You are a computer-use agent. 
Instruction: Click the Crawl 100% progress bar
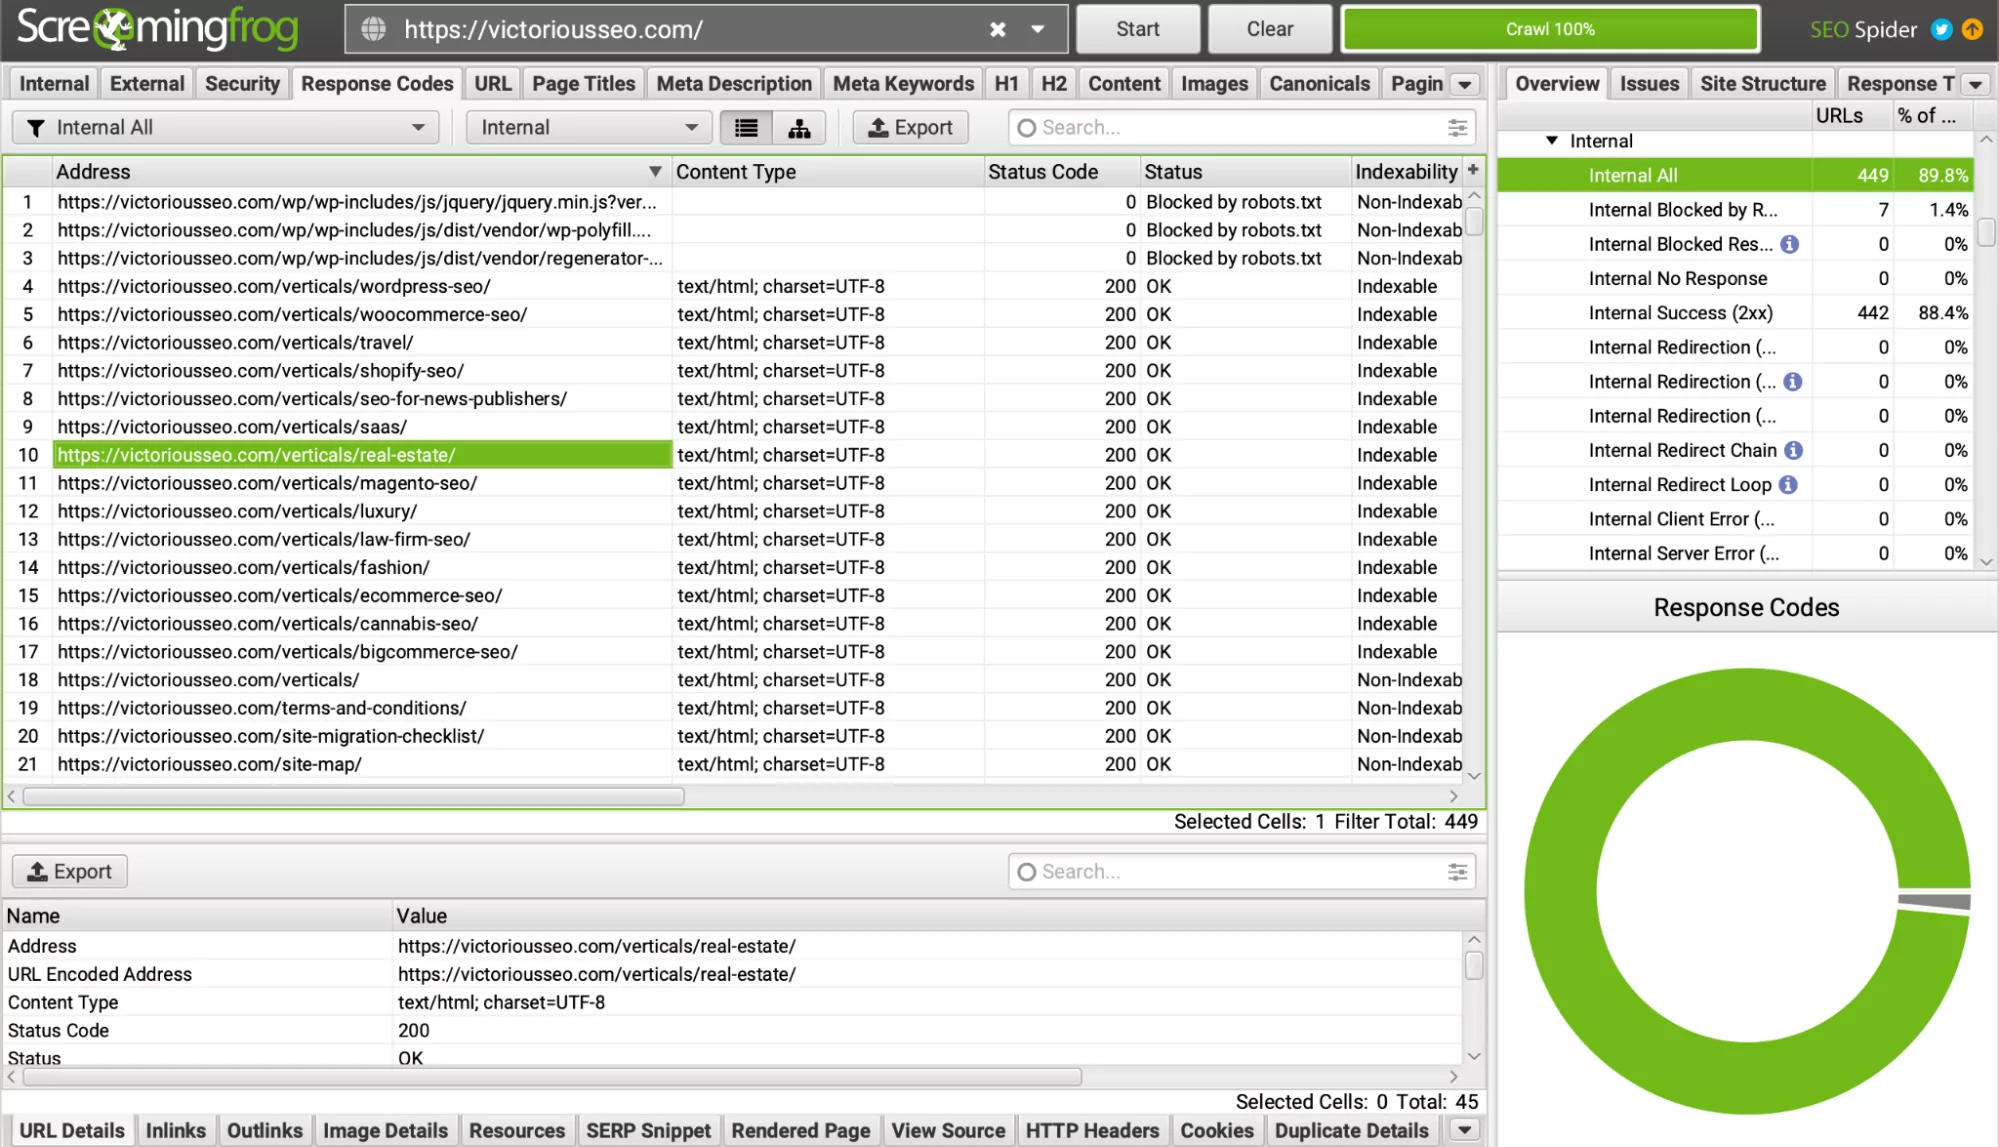(1550, 29)
